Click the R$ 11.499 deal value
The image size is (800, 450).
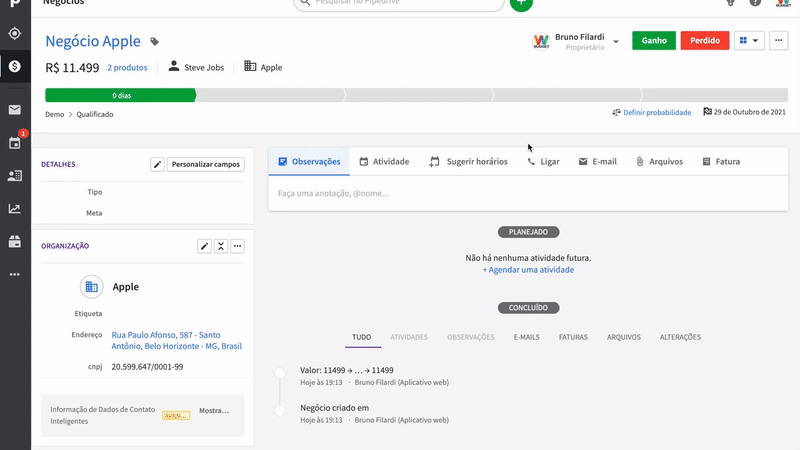pyautogui.click(x=72, y=68)
